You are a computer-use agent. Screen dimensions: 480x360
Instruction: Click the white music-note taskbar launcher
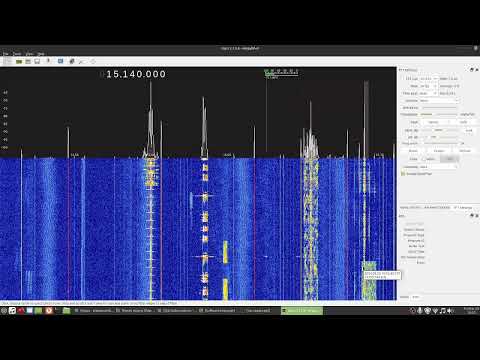pyautogui.click(x=12, y=311)
